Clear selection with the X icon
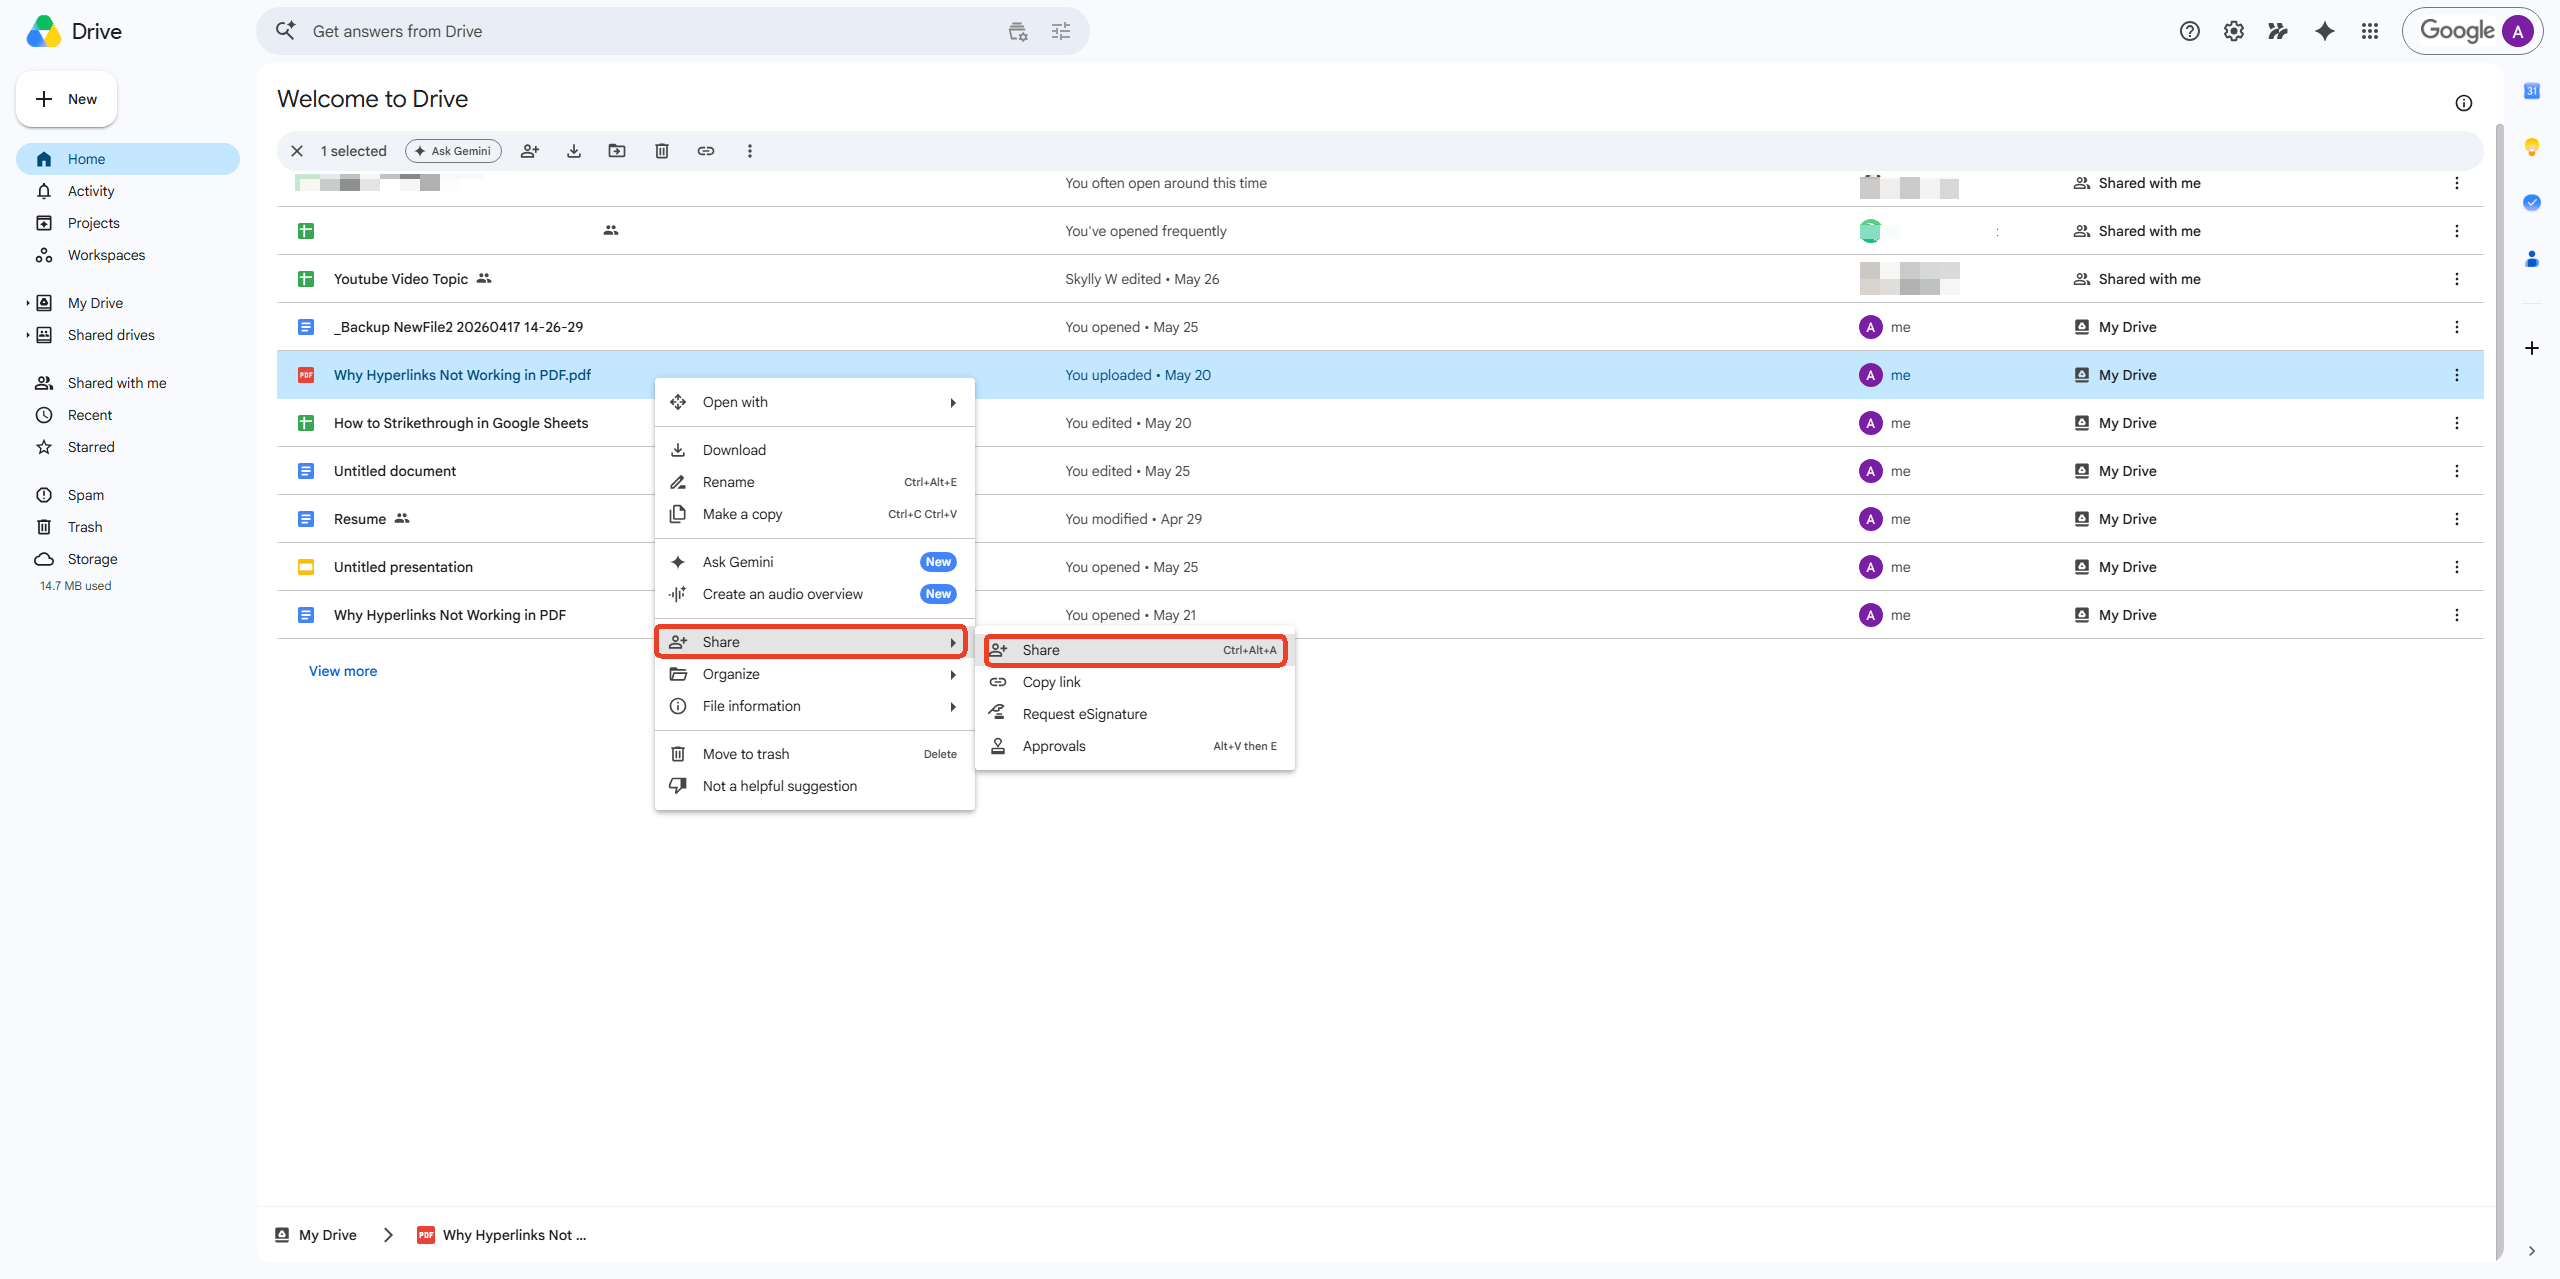Image resolution: width=2560 pixels, height=1279 pixels. [297, 151]
